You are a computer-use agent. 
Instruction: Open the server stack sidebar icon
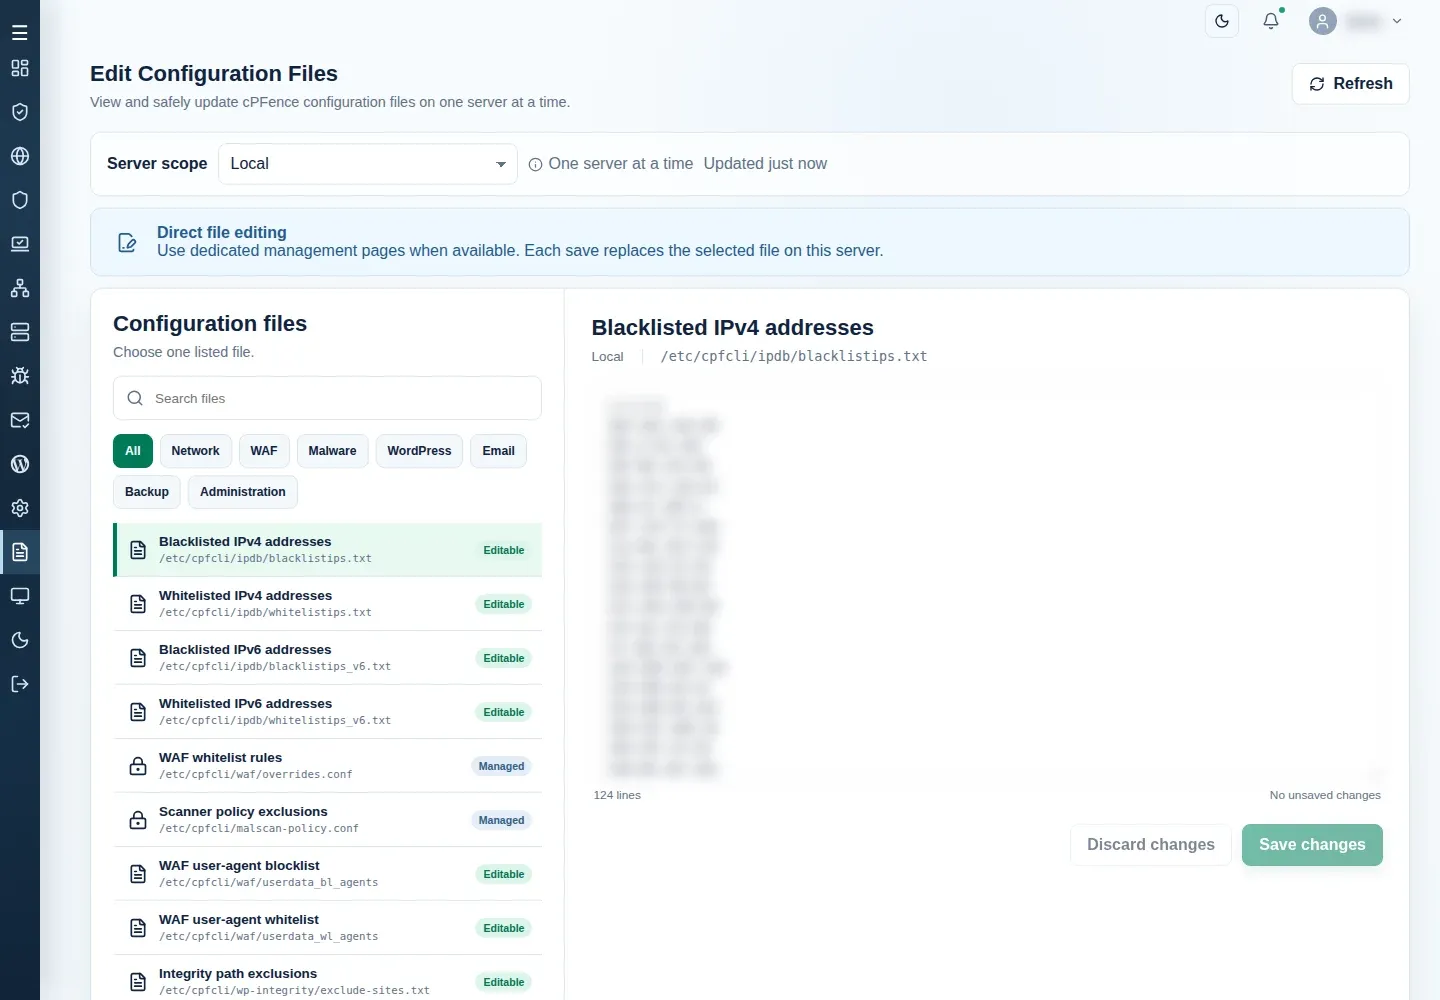19,332
